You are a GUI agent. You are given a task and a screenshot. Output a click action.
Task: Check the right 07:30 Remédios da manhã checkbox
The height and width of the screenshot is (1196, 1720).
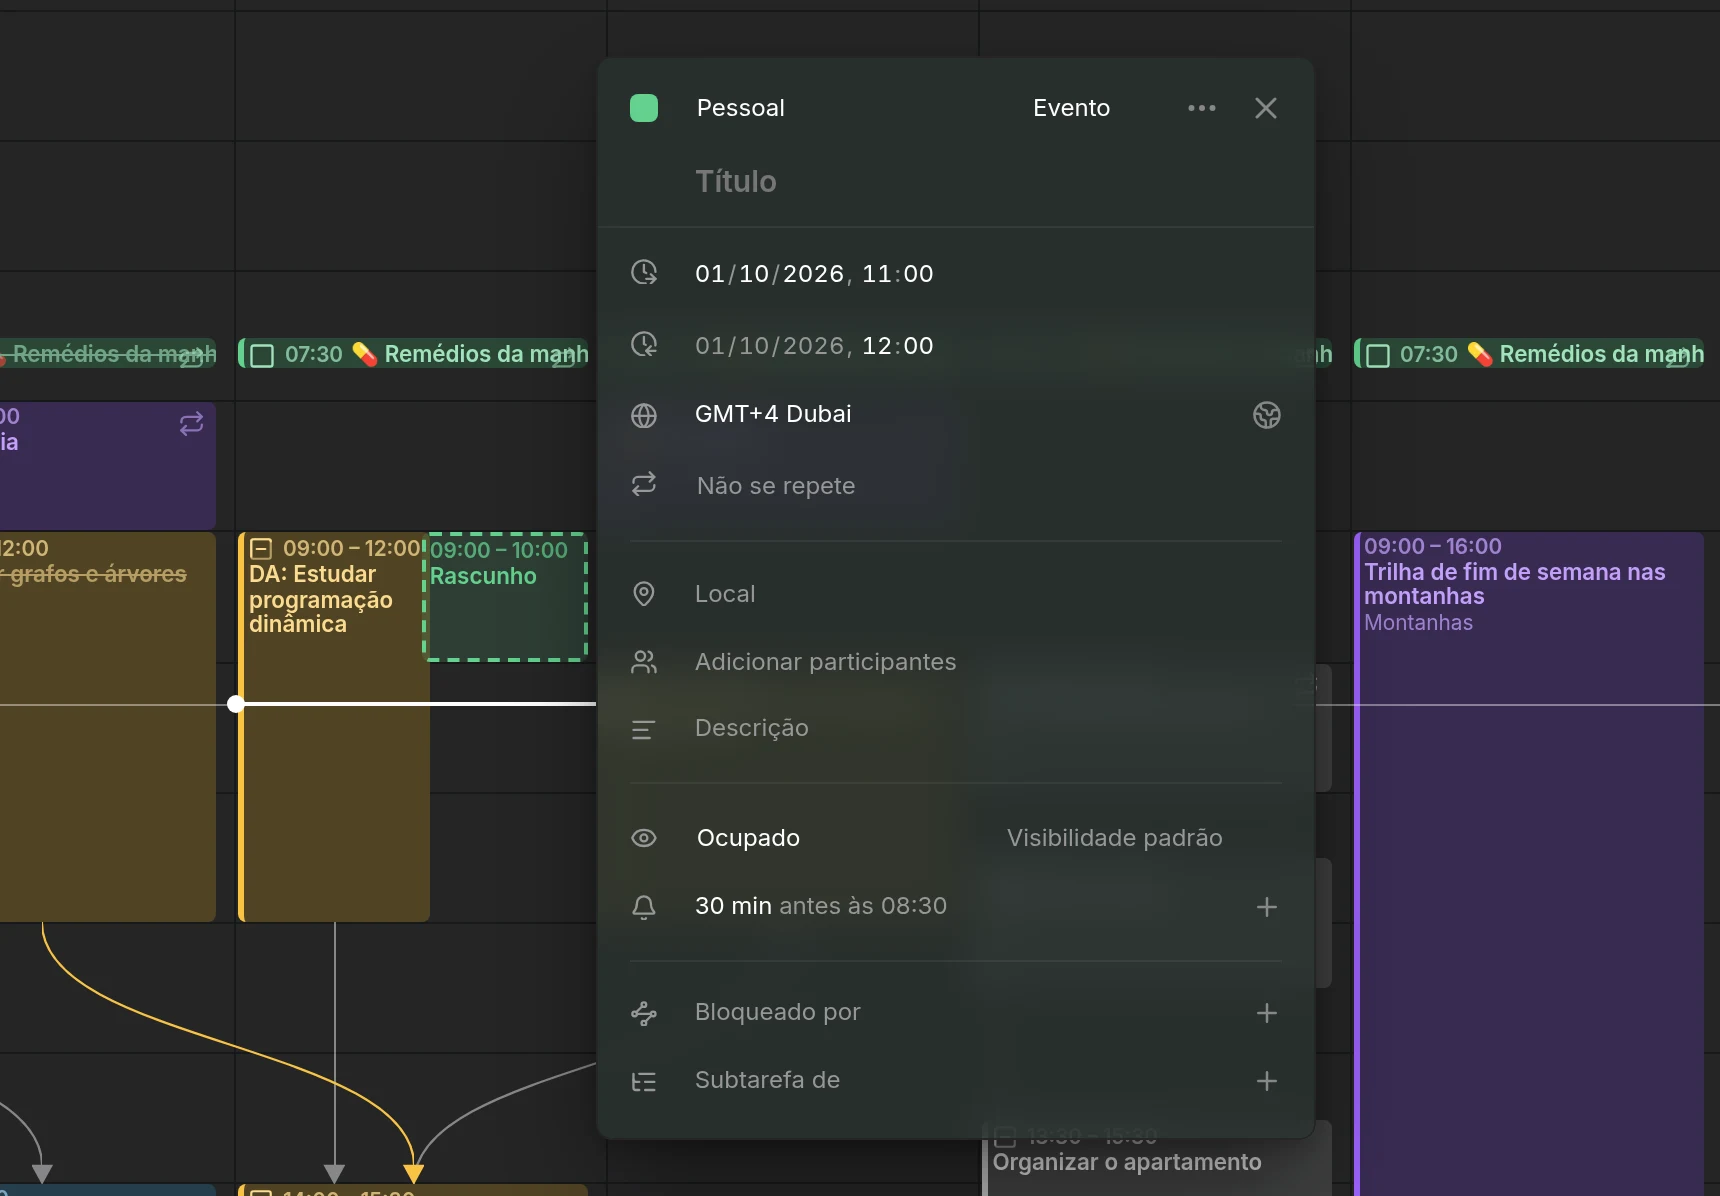click(x=1378, y=356)
